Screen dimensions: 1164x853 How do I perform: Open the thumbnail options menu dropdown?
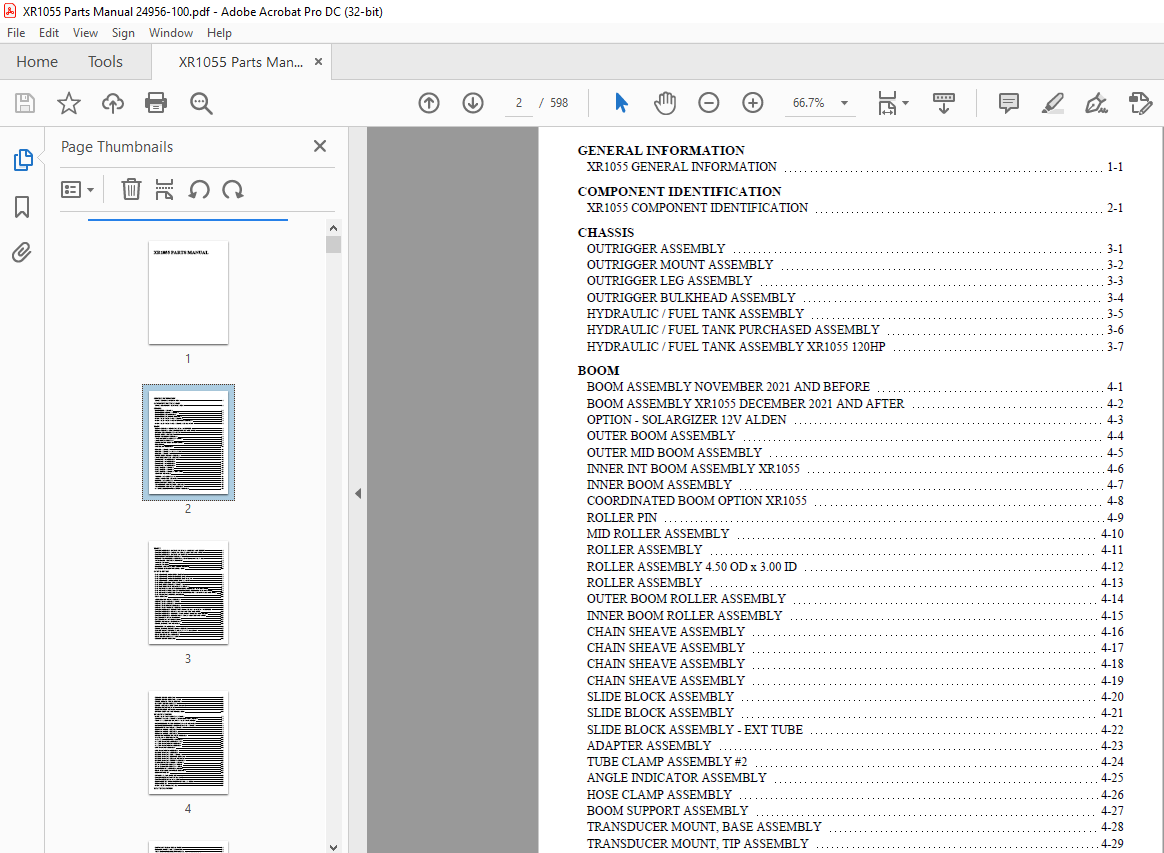(x=77, y=190)
